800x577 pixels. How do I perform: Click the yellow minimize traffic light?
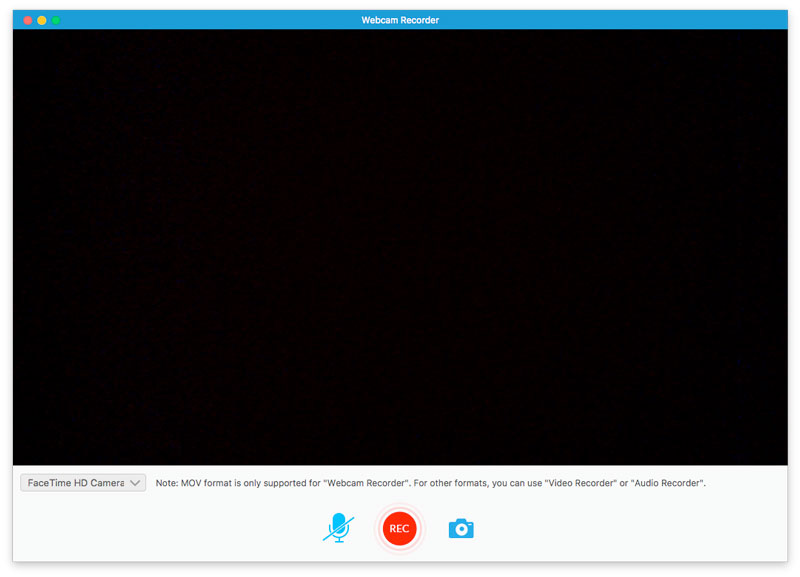pos(41,18)
